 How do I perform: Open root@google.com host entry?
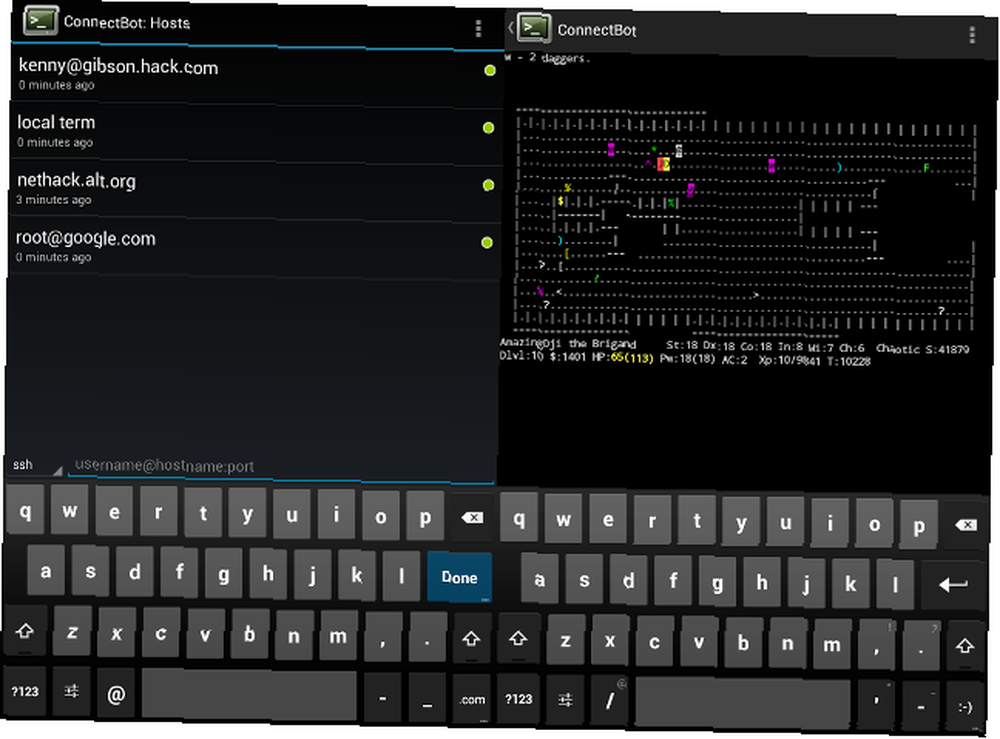(x=256, y=247)
